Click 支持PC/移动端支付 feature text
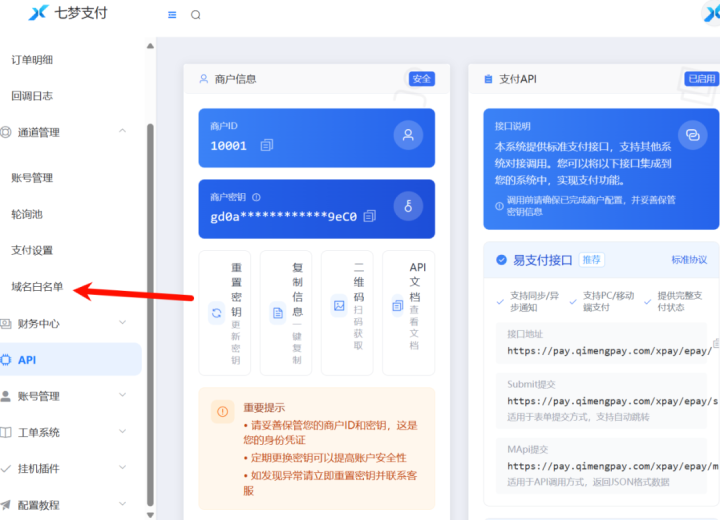Image resolution: width=720 pixels, height=520 pixels. click(x=608, y=301)
